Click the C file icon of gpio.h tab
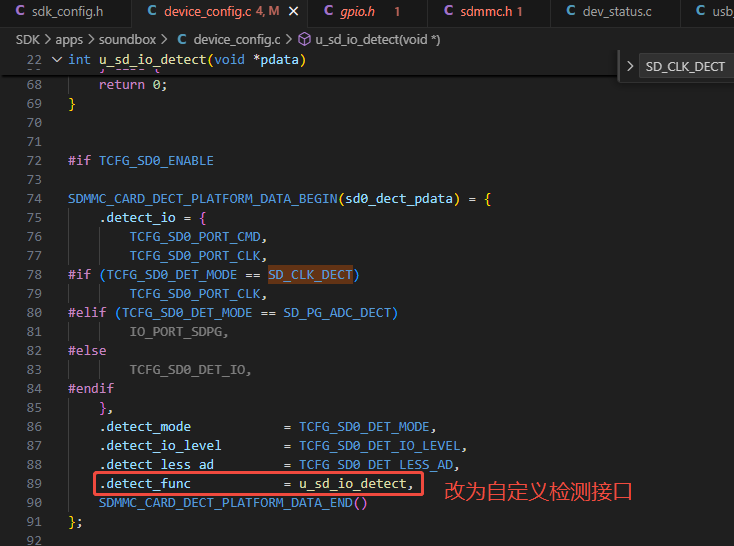This screenshot has width=734, height=546. [x=329, y=11]
